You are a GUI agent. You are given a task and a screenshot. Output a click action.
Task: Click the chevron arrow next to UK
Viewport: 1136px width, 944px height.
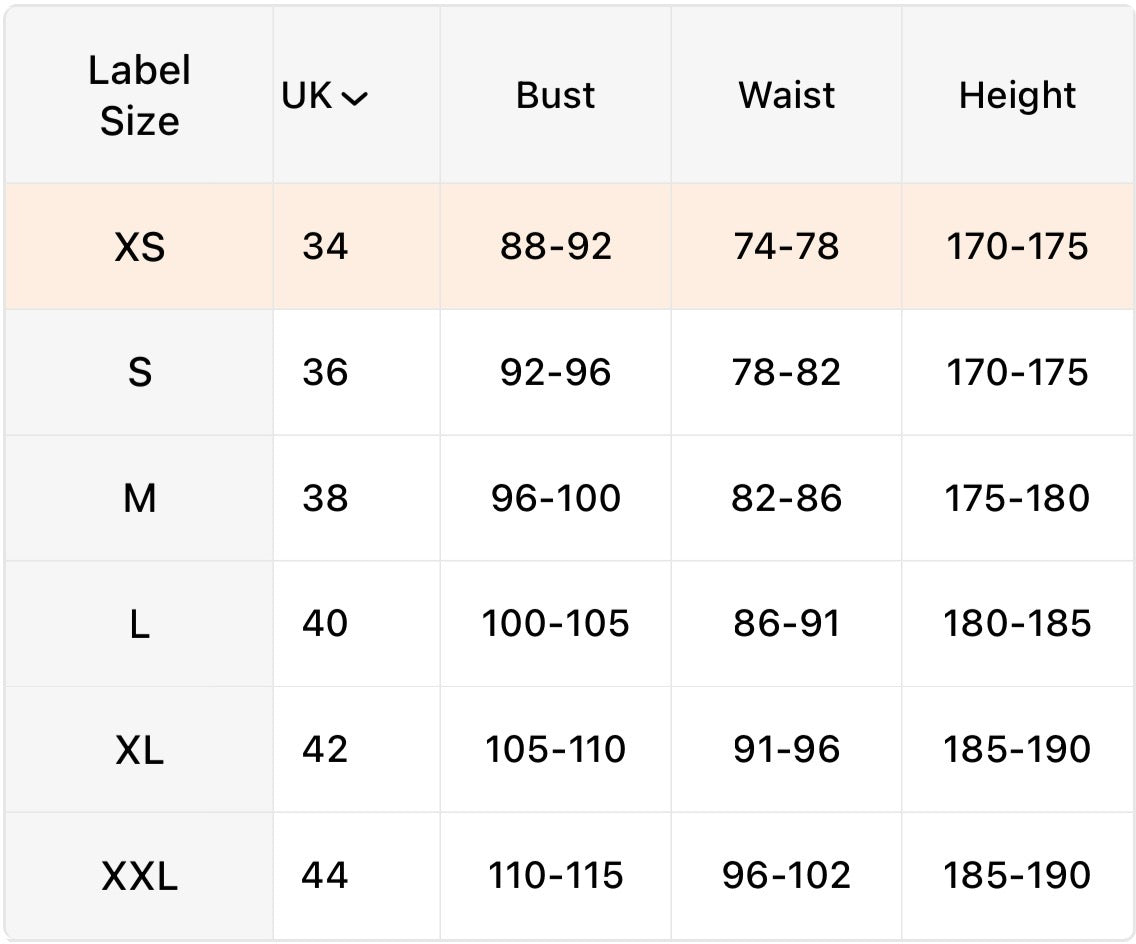[x=354, y=98]
